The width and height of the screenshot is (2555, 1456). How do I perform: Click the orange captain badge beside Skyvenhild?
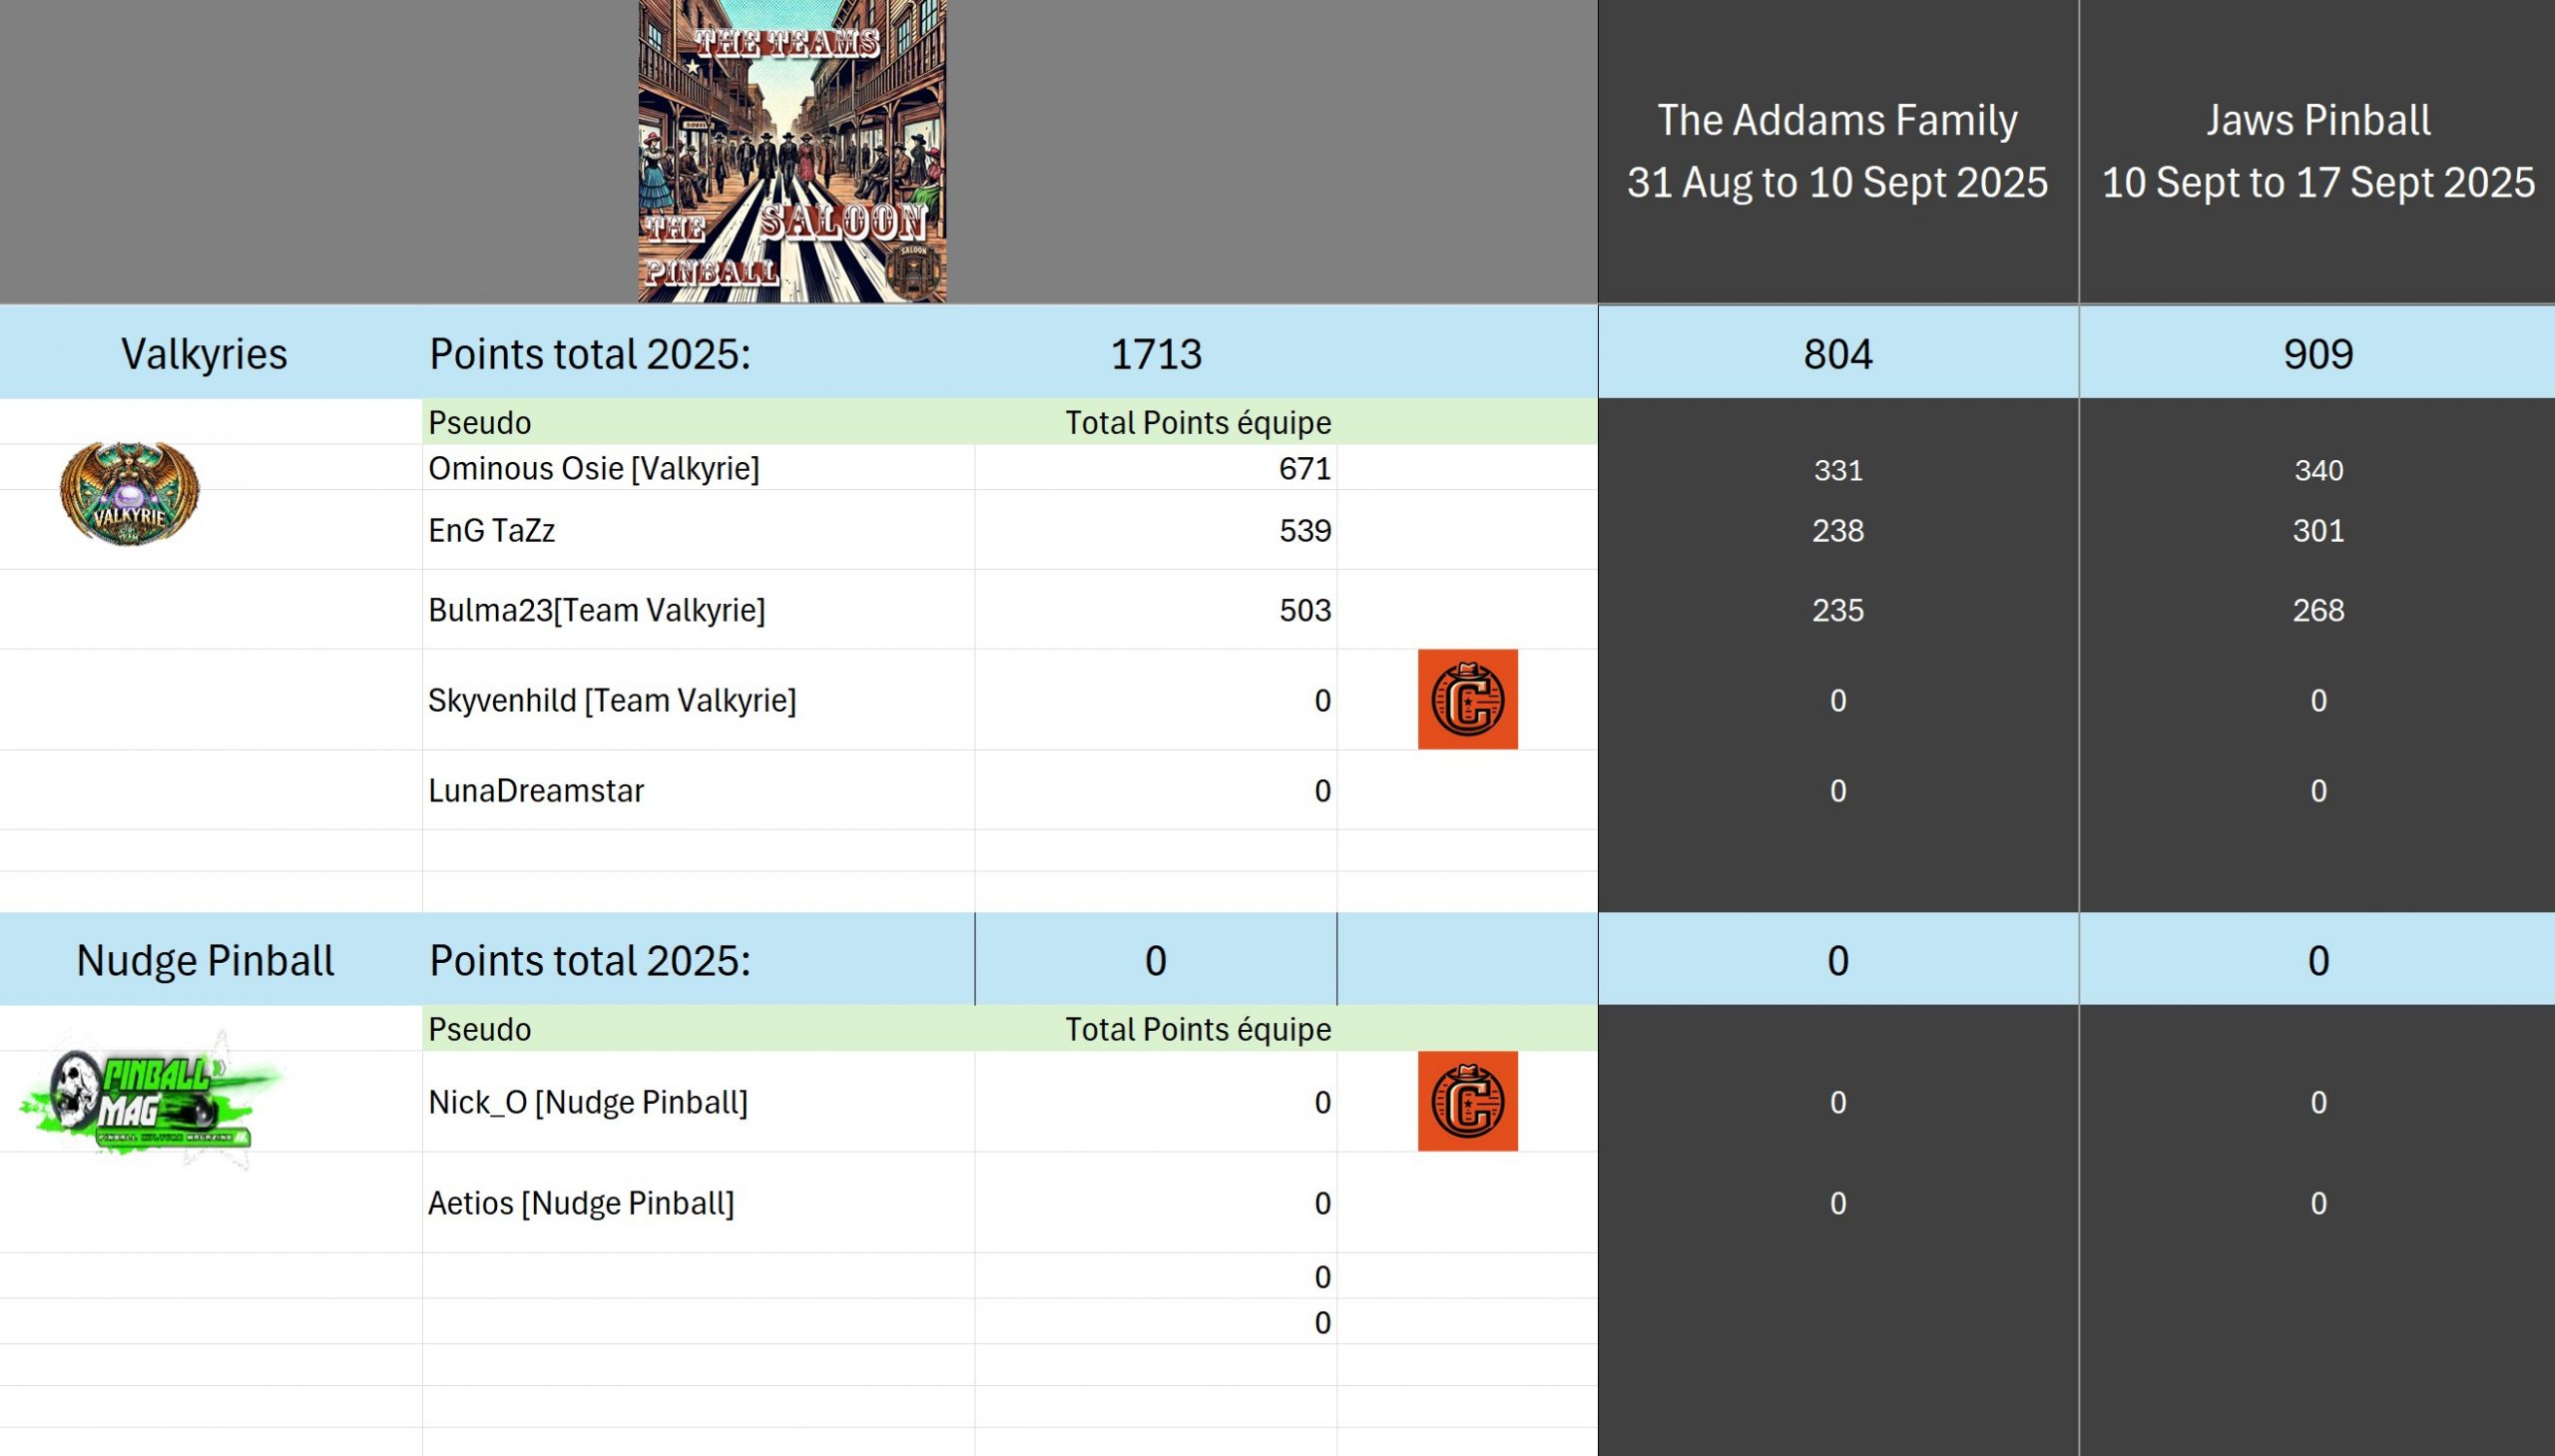click(1467, 699)
